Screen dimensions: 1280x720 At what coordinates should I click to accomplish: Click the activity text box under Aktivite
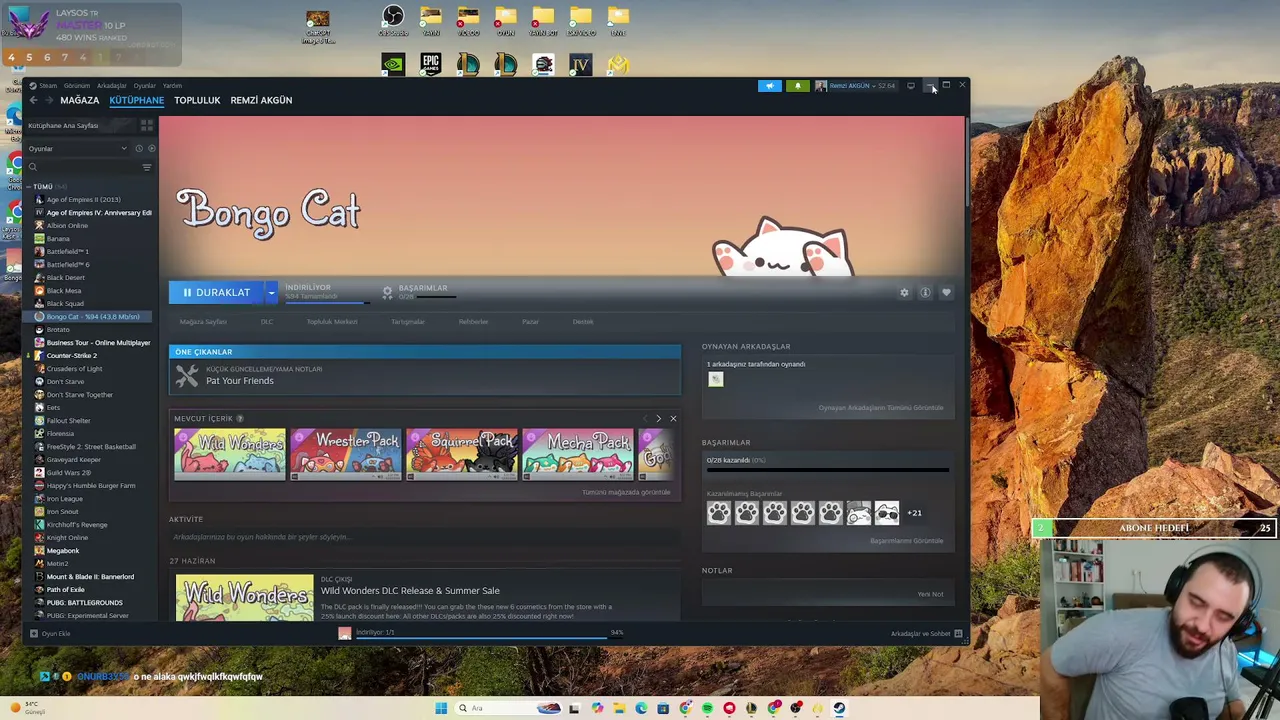click(x=424, y=537)
